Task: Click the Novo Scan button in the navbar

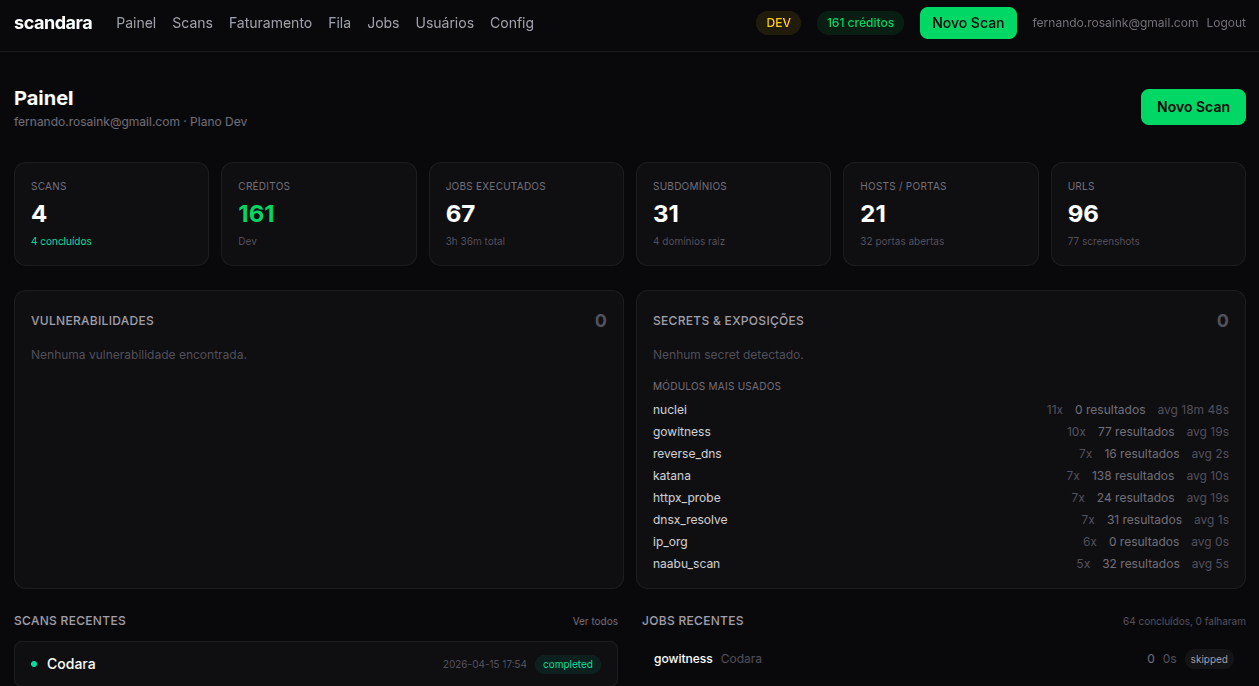Action: [x=968, y=22]
